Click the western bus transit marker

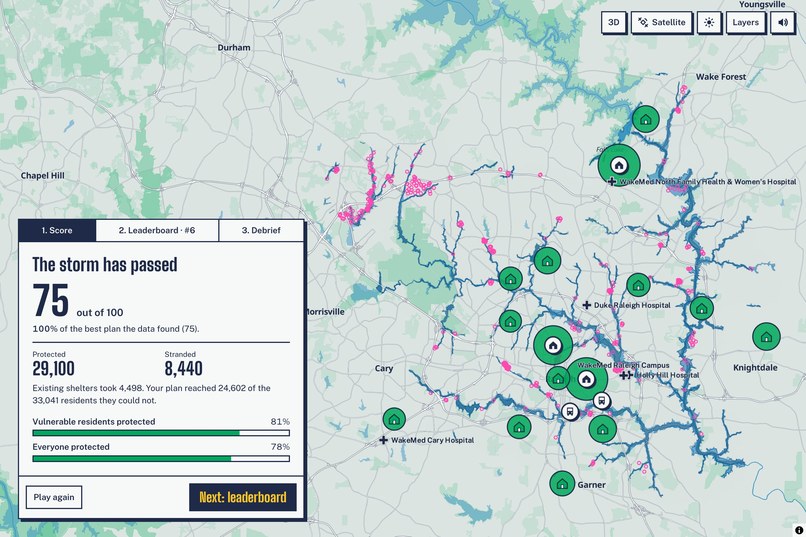point(570,411)
